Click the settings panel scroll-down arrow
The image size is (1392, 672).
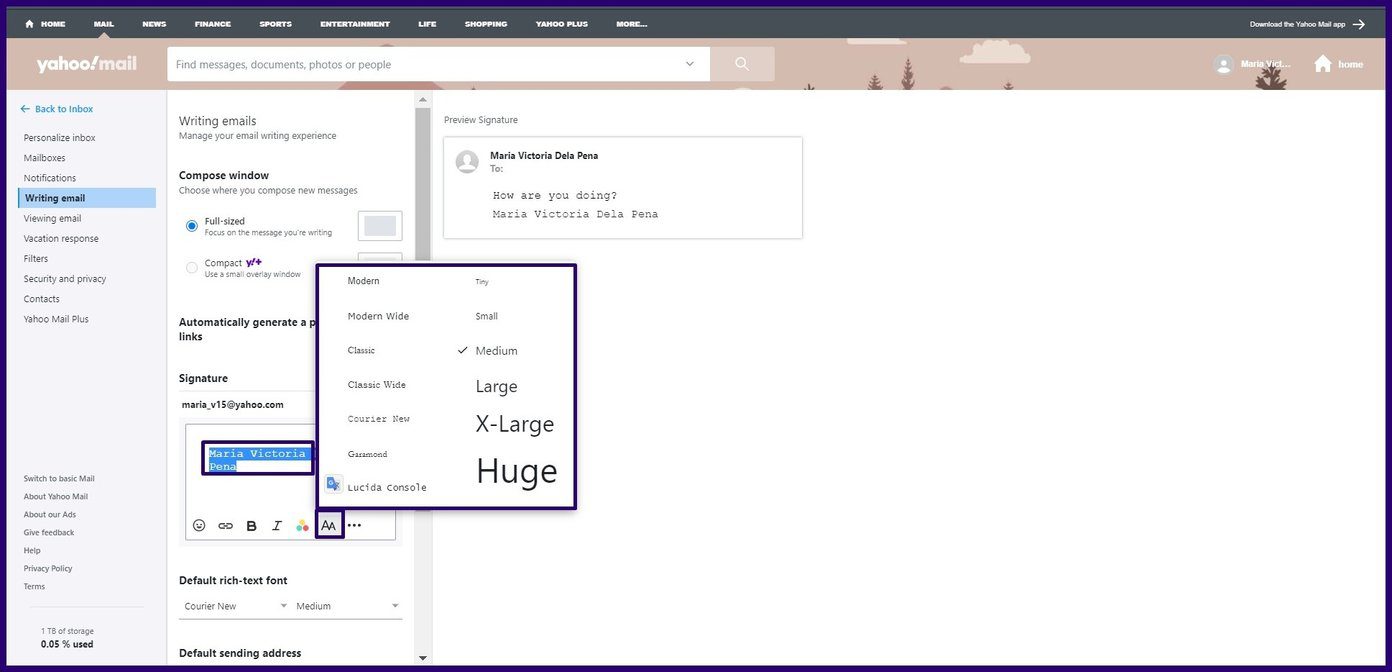click(423, 657)
